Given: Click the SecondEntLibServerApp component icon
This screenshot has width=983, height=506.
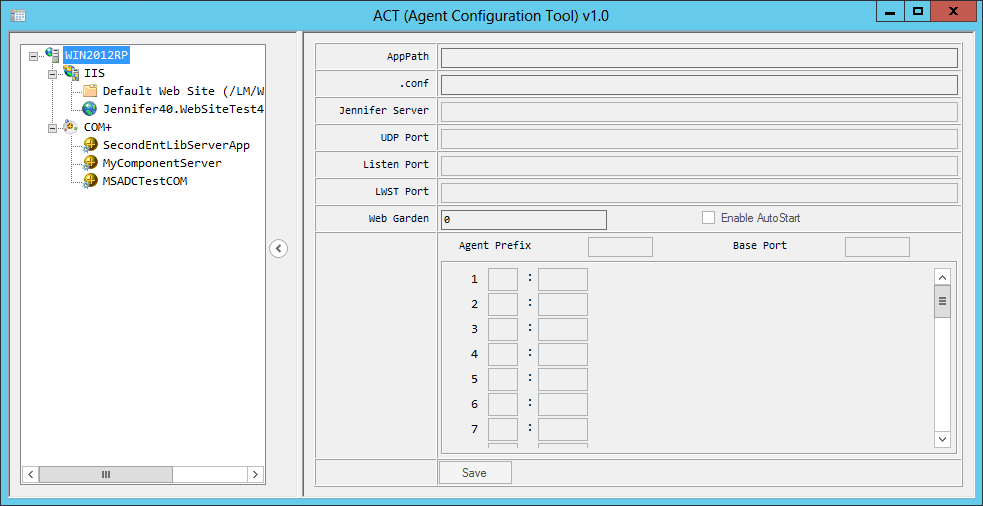Looking at the screenshot, I should pyautogui.click(x=90, y=145).
